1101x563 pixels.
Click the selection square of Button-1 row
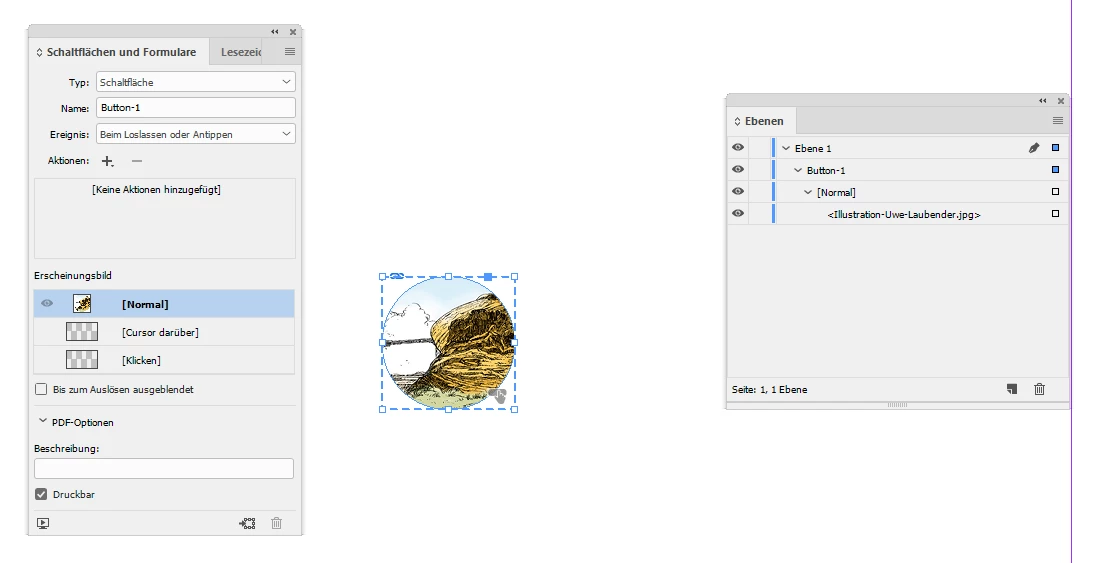[1055, 170]
